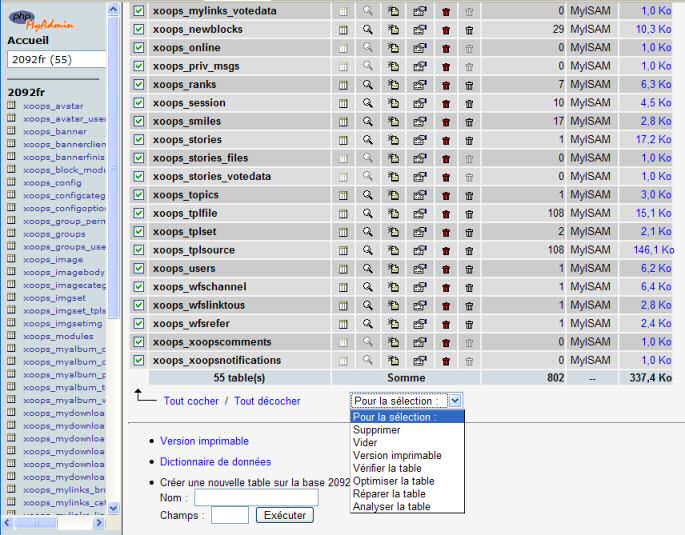685x535 pixels.
Task: Open the 'Pour la sélection' dropdown arrow
Action: click(455, 400)
